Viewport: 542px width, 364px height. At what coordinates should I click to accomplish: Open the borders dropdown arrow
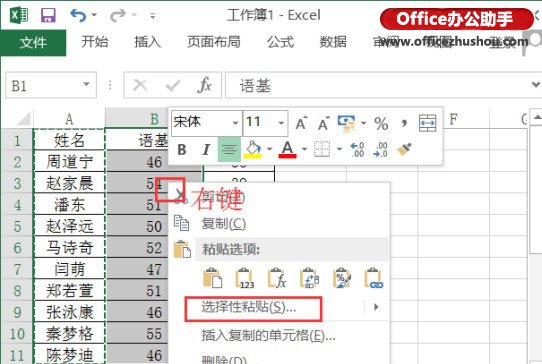[339, 149]
